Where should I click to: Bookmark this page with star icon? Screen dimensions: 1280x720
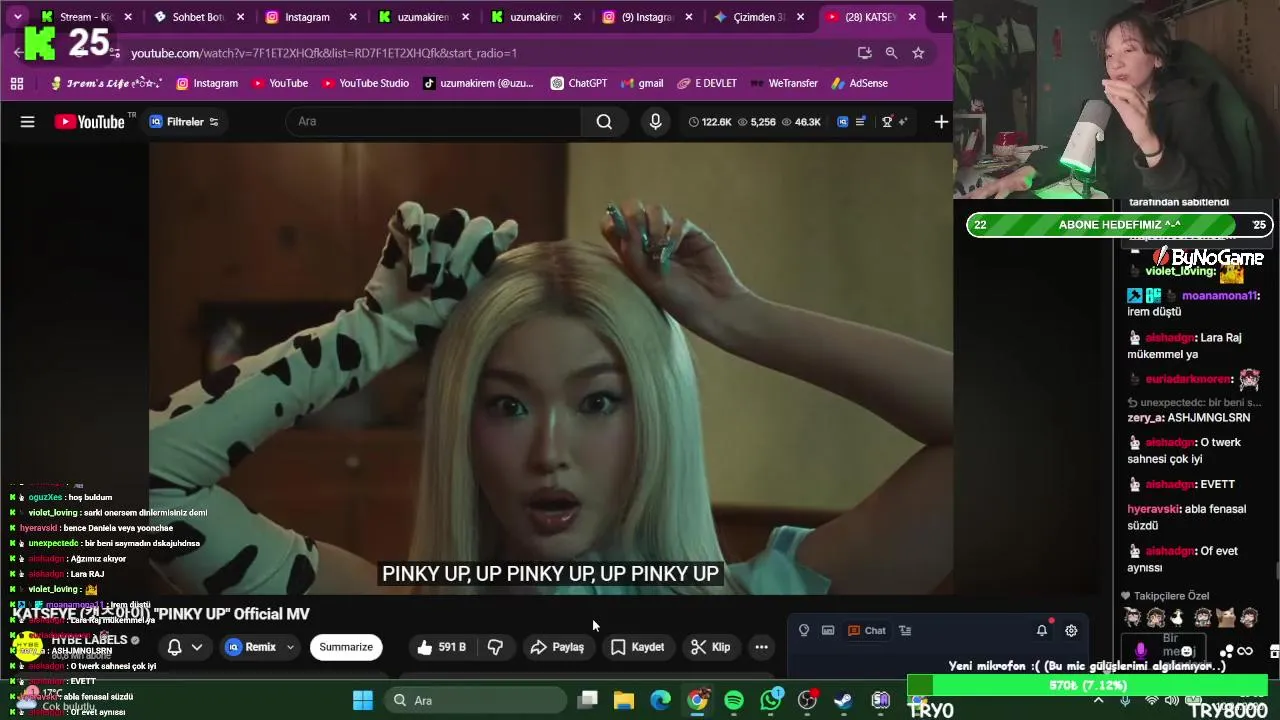[x=918, y=53]
